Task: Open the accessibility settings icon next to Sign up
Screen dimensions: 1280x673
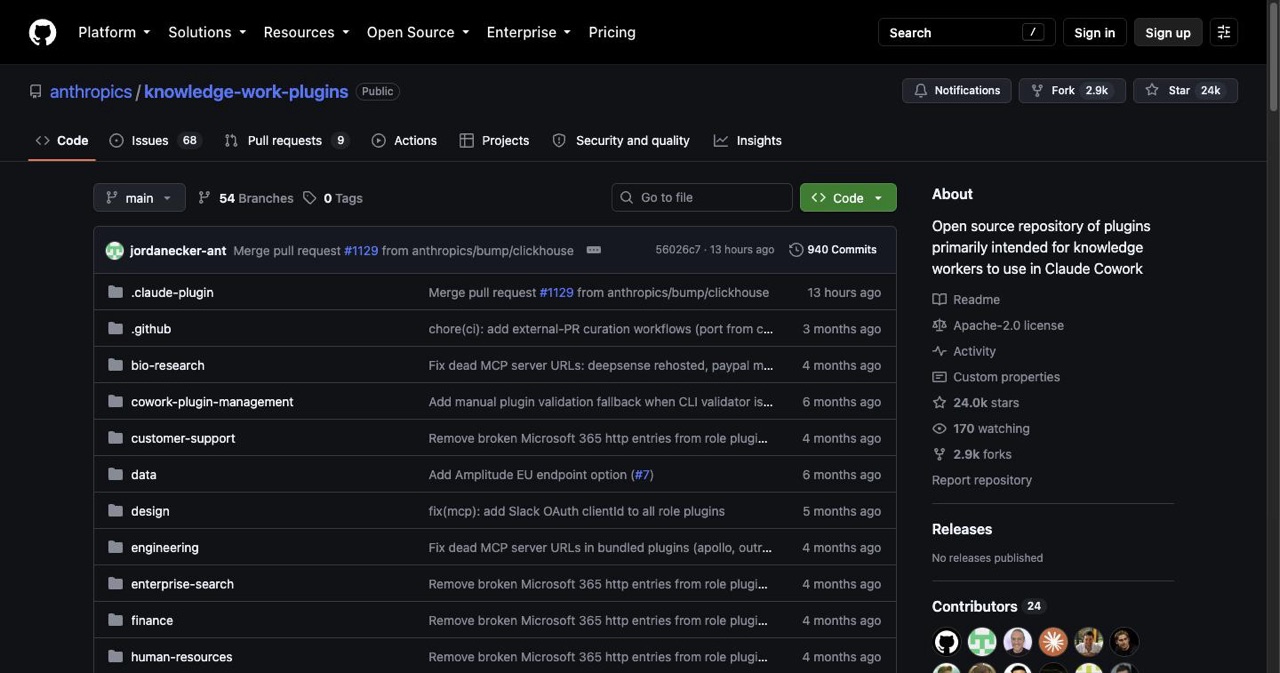Action: (1223, 32)
